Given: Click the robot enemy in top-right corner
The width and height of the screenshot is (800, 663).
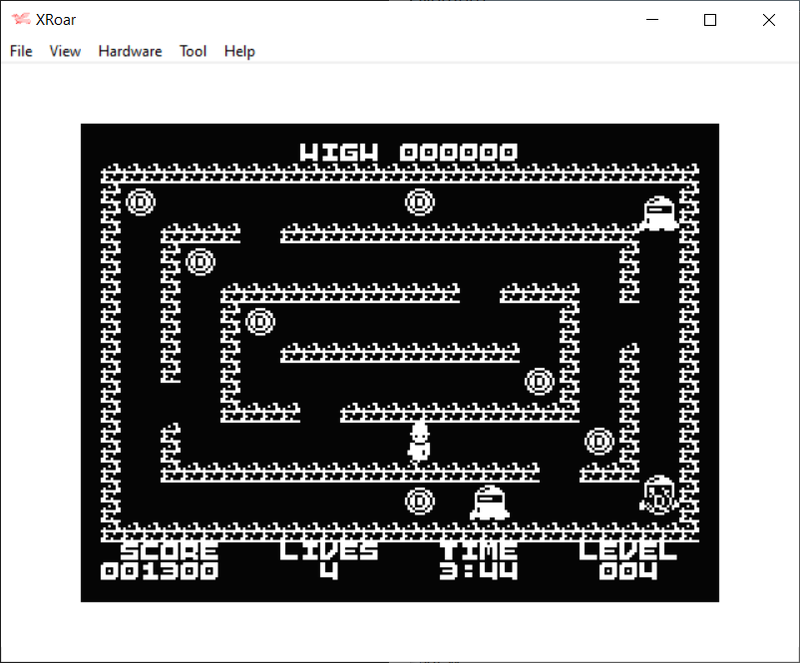Looking at the screenshot, I should pyautogui.click(x=659, y=212).
